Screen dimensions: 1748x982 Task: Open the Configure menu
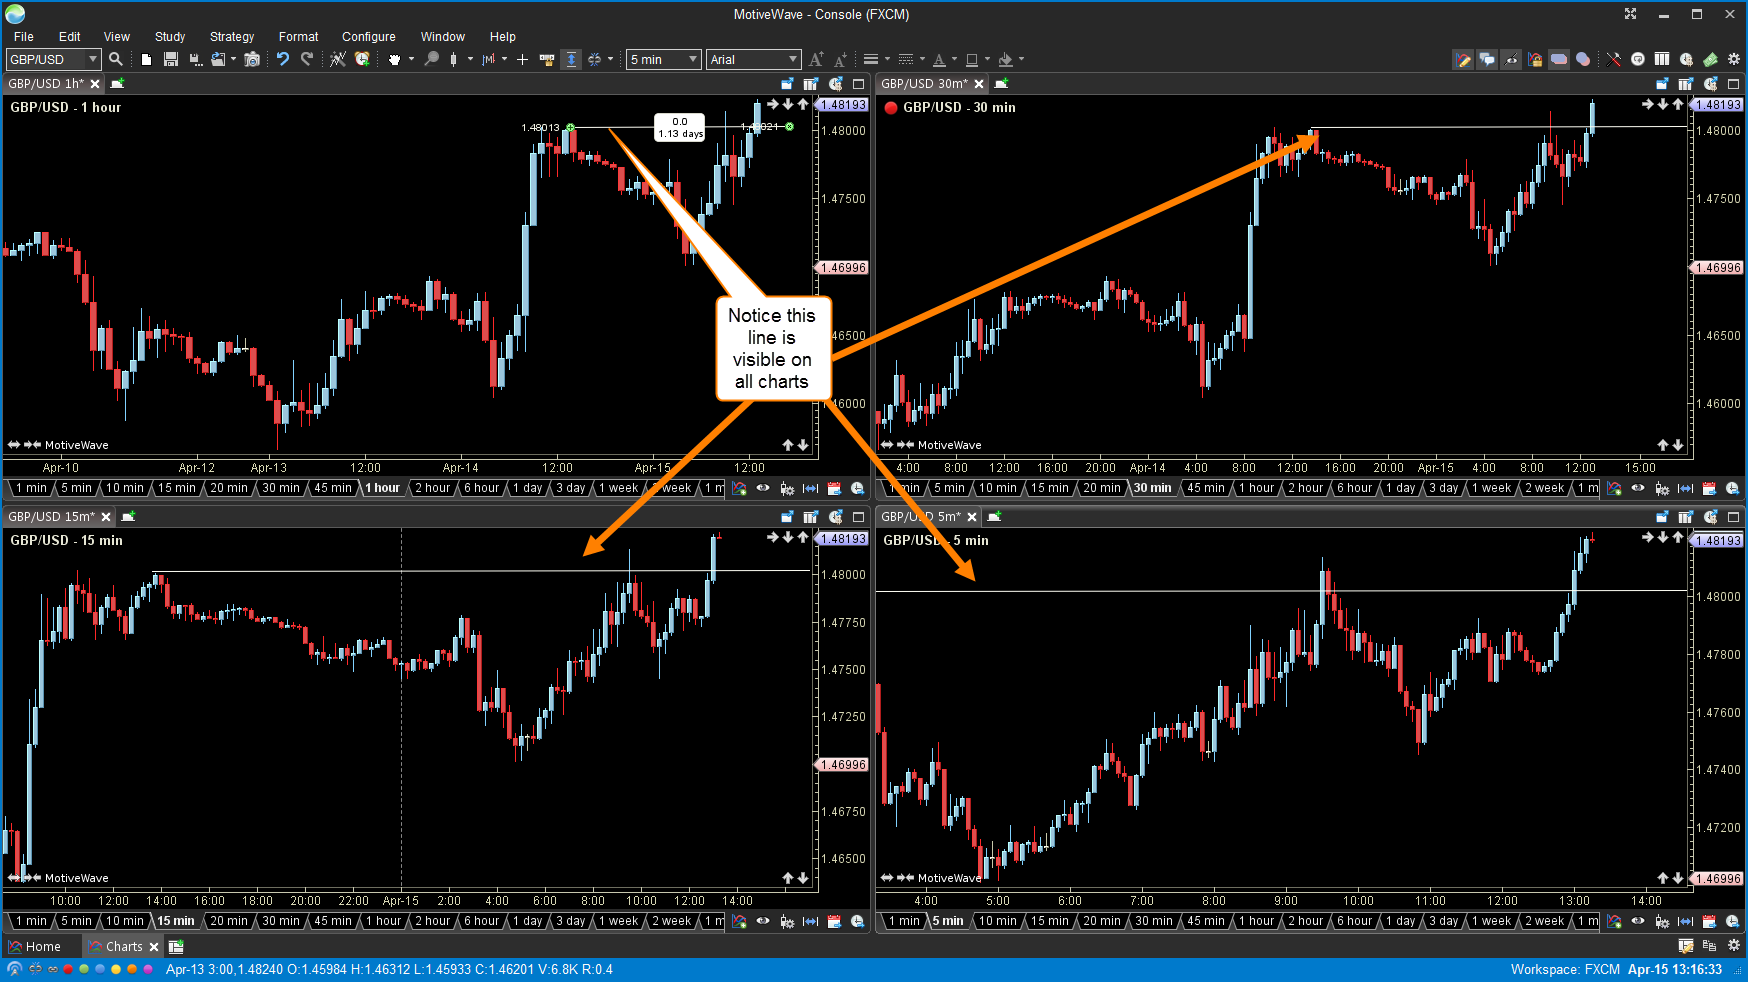(369, 37)
